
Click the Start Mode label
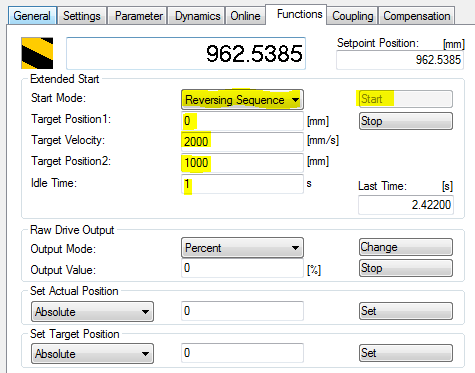(58, 98)
